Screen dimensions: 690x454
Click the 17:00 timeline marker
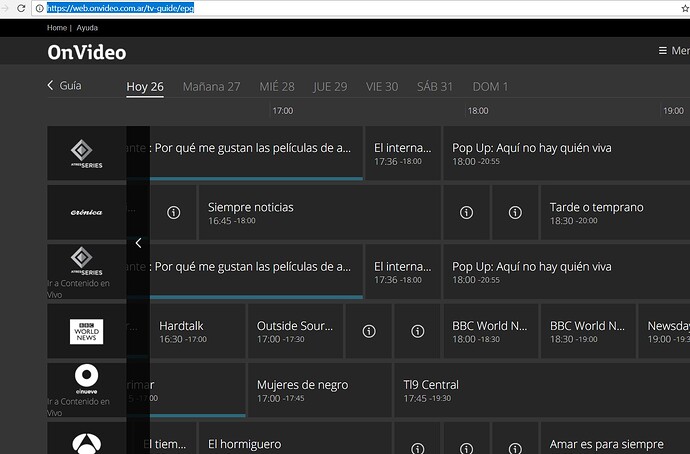click(x=283, y=111)
